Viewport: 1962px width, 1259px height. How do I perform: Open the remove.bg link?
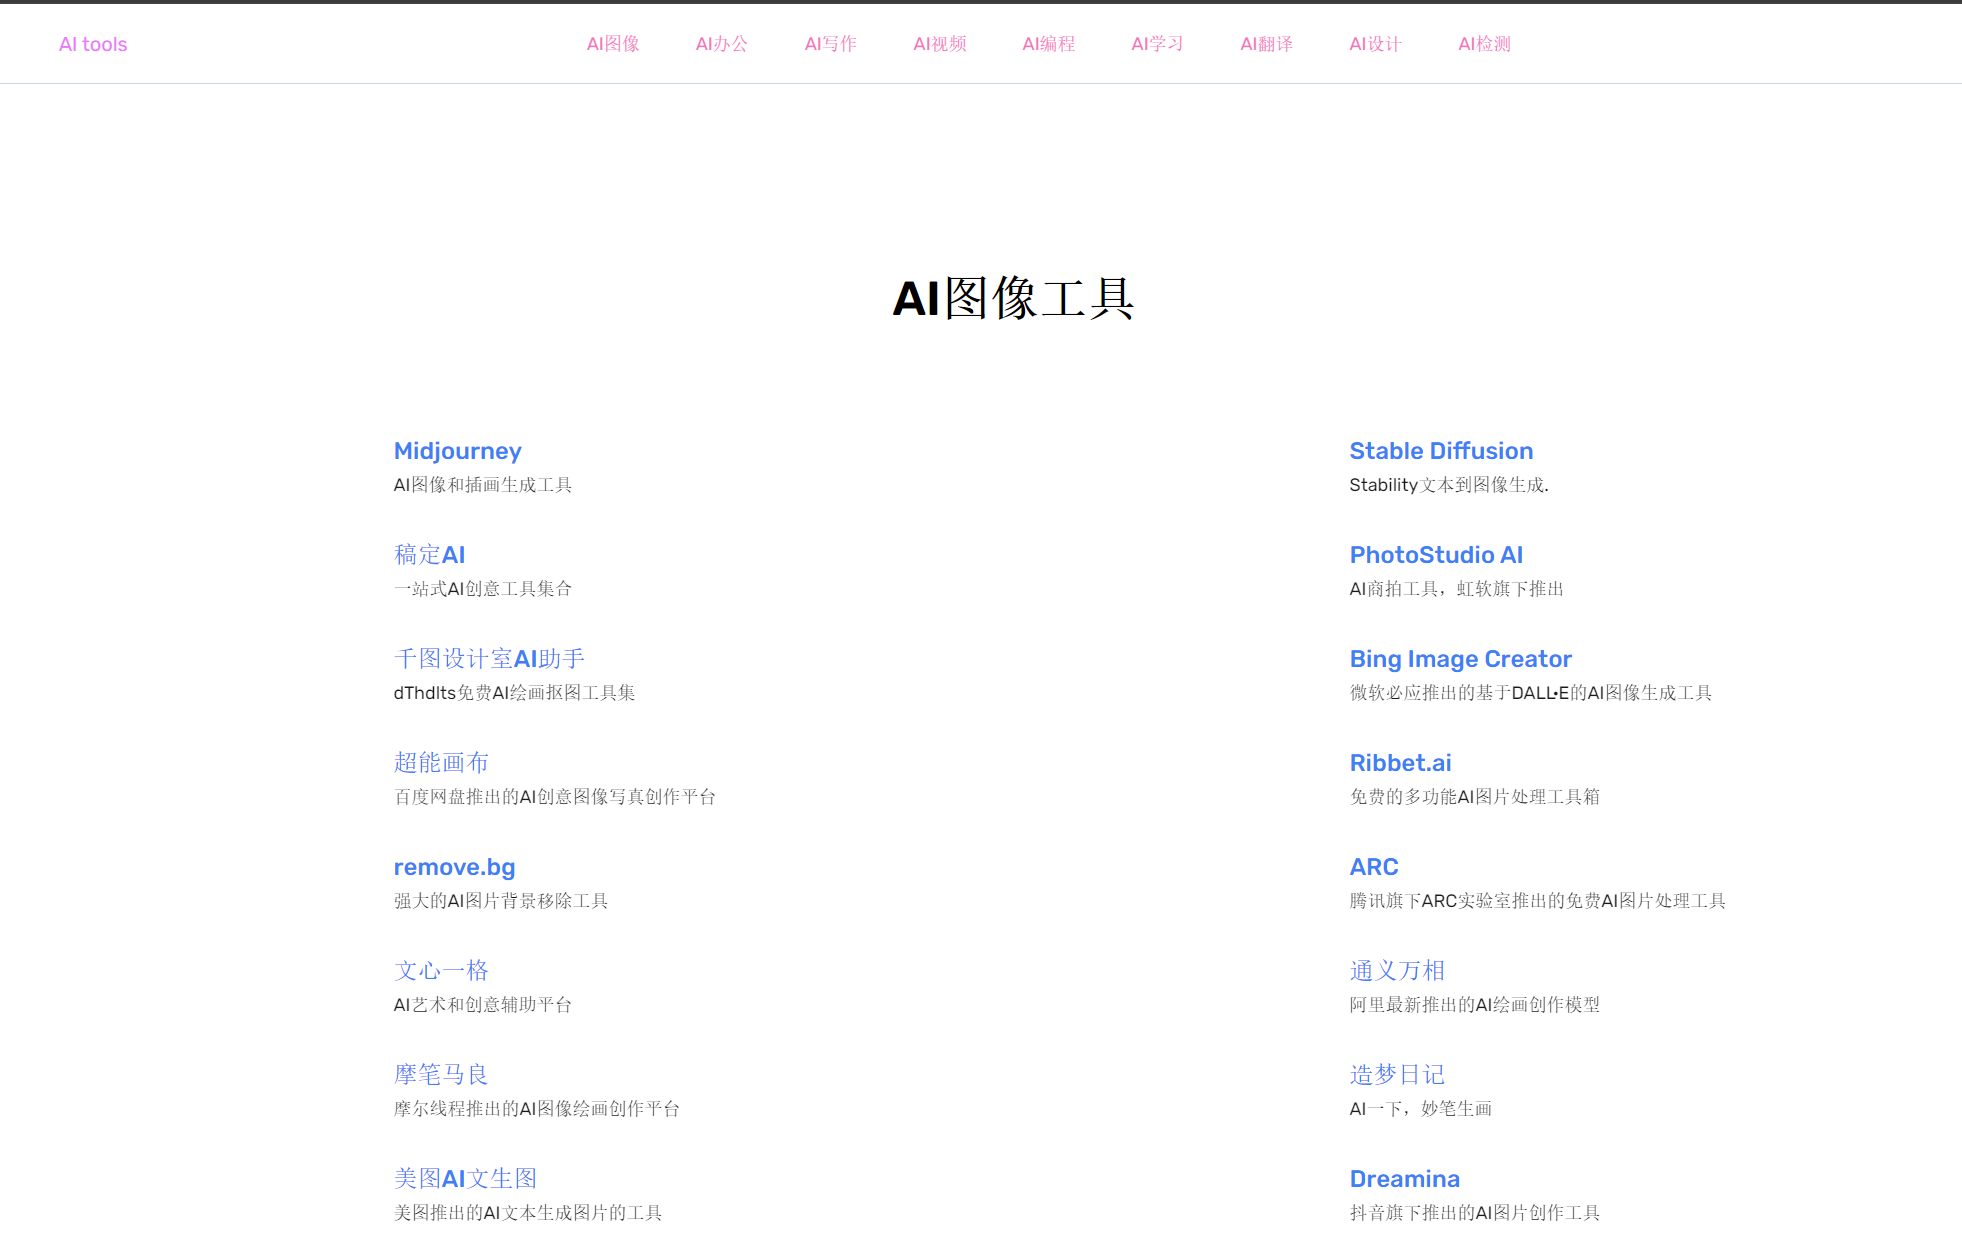click(455, 867)
